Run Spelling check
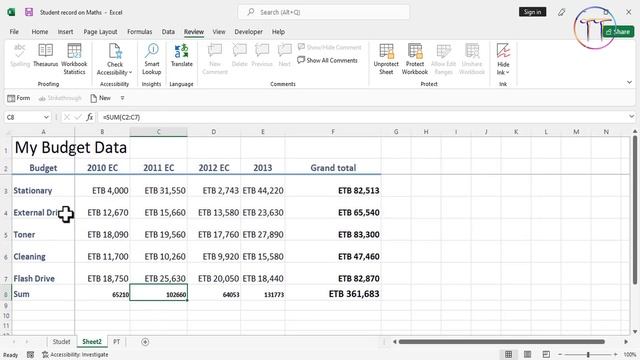This screenshot has height=360, width=640. [20, 55]
